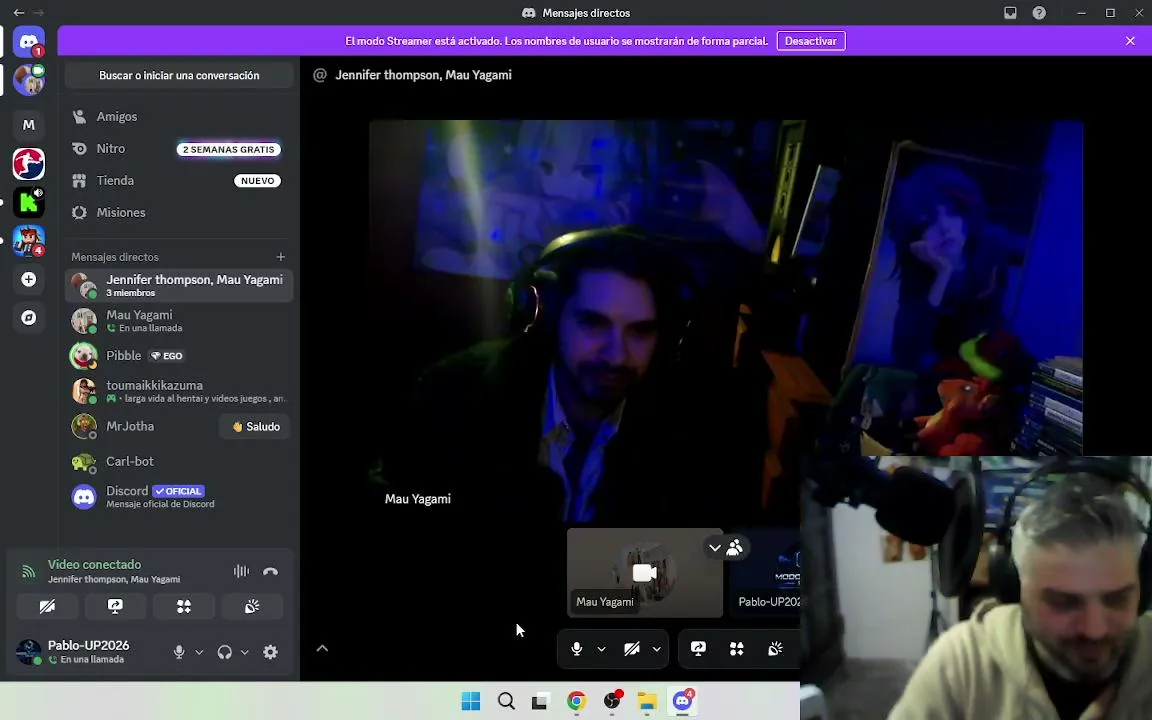Click Desactivar to disable Streamer mode
The height and width of the screenshot is (720, 1152).
click(x=811, y=41)
